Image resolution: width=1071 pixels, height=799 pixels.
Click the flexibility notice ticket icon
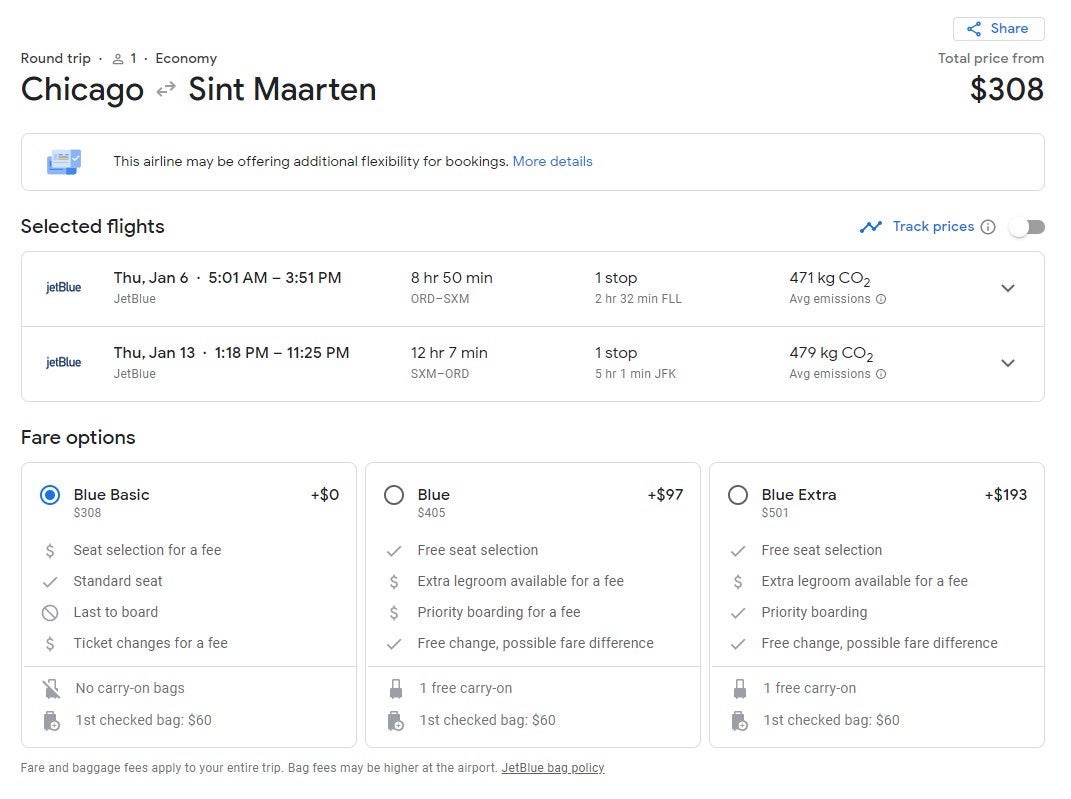(x=64, y=161)
